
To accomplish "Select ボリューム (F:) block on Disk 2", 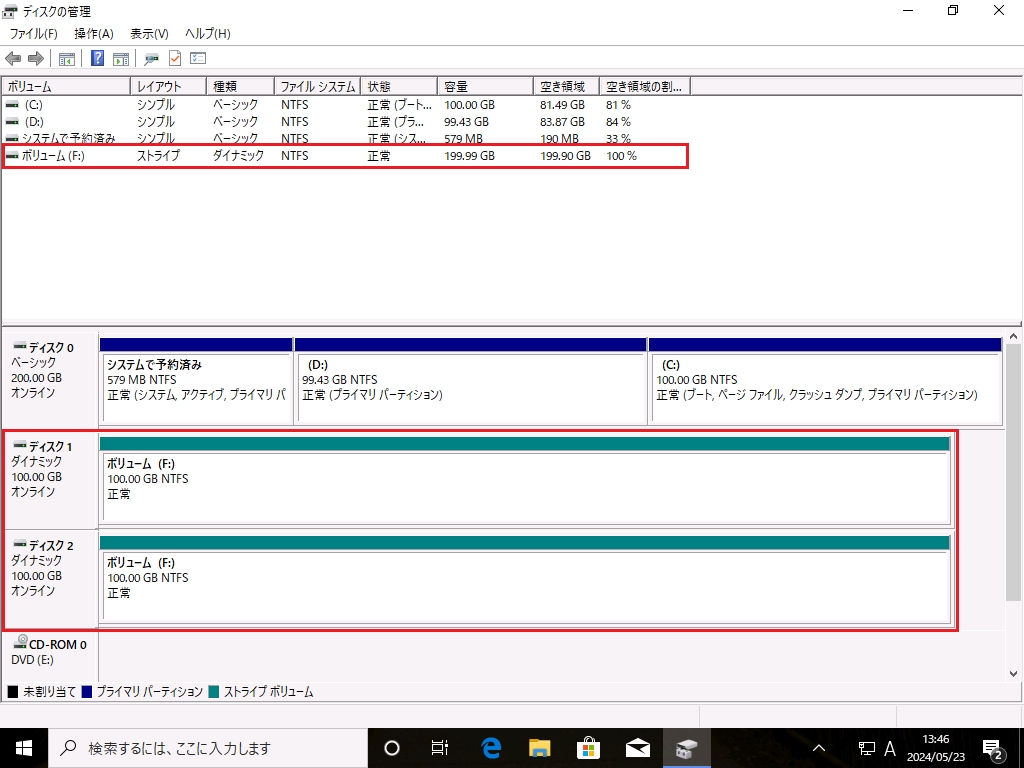I will (525, 580).
